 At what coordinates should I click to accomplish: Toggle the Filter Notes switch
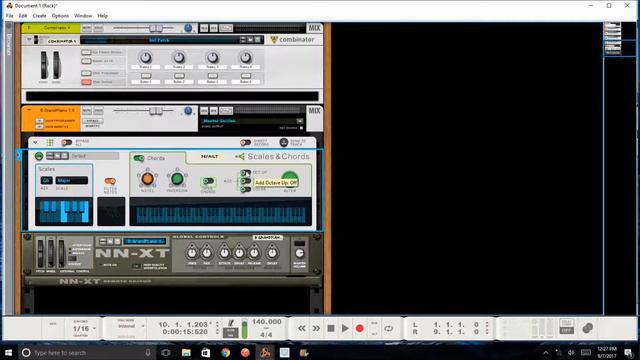[x=110, y=181]
